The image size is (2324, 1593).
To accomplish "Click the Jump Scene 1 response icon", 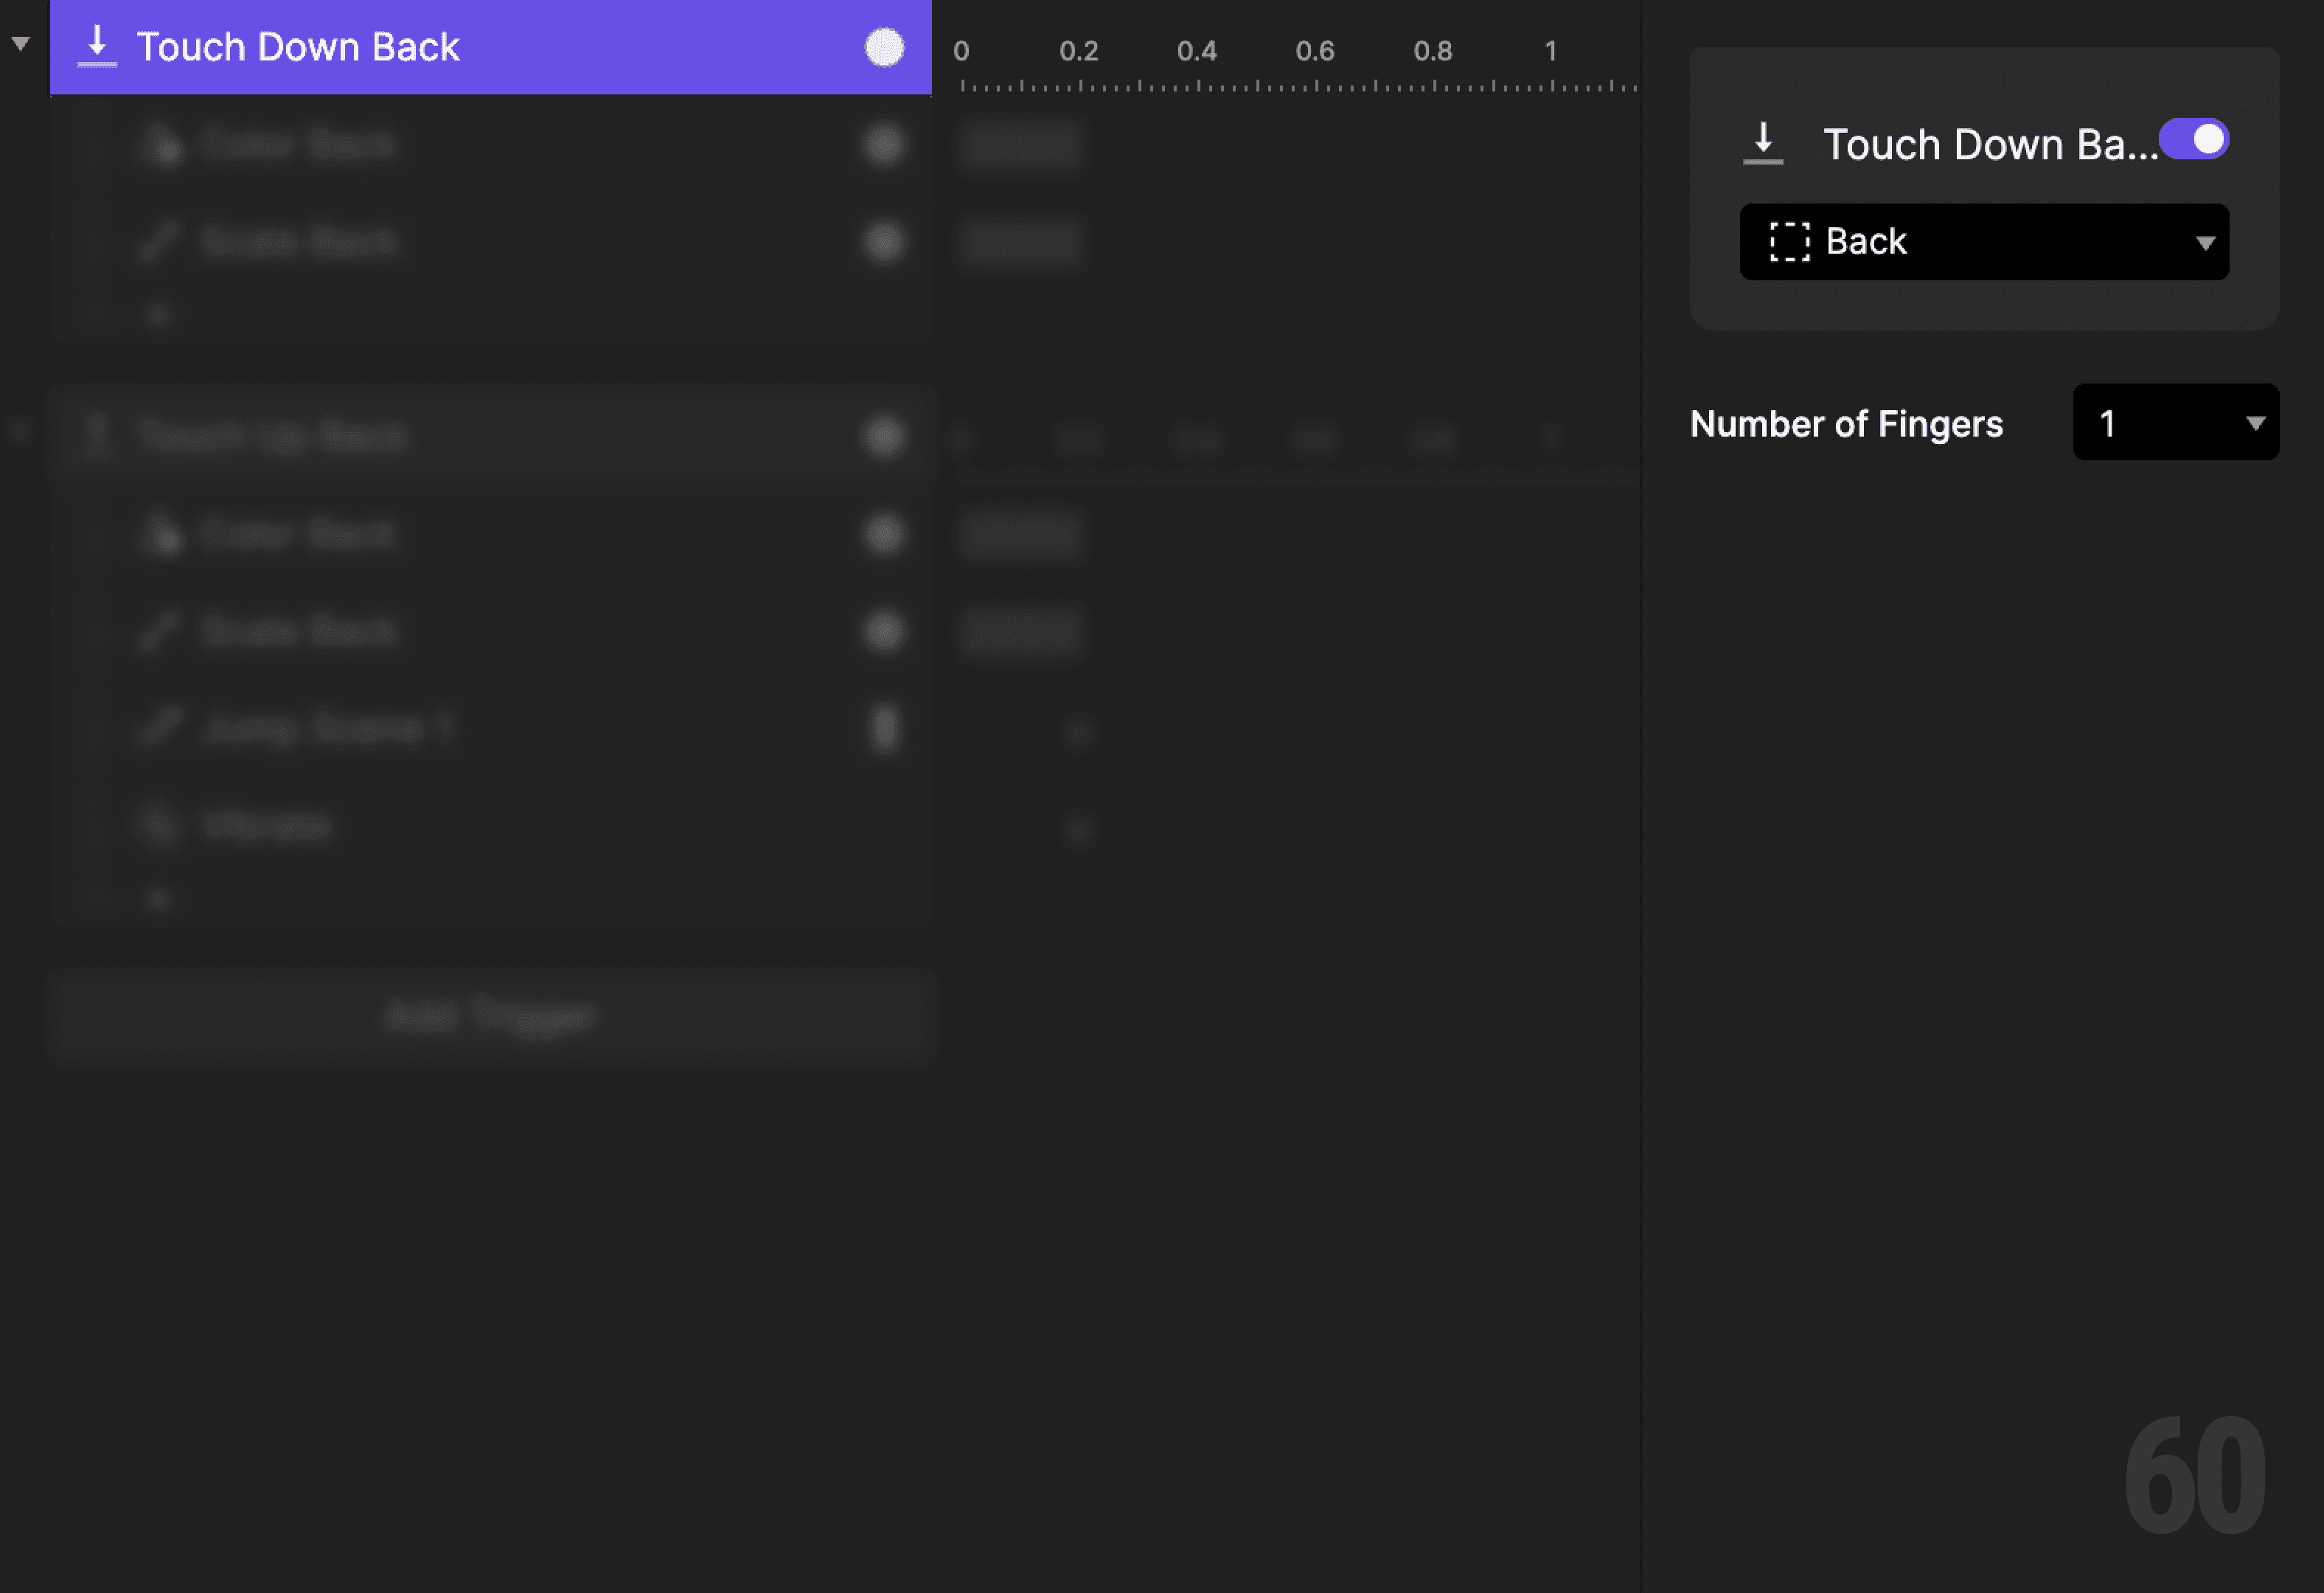I will point(160,726).
